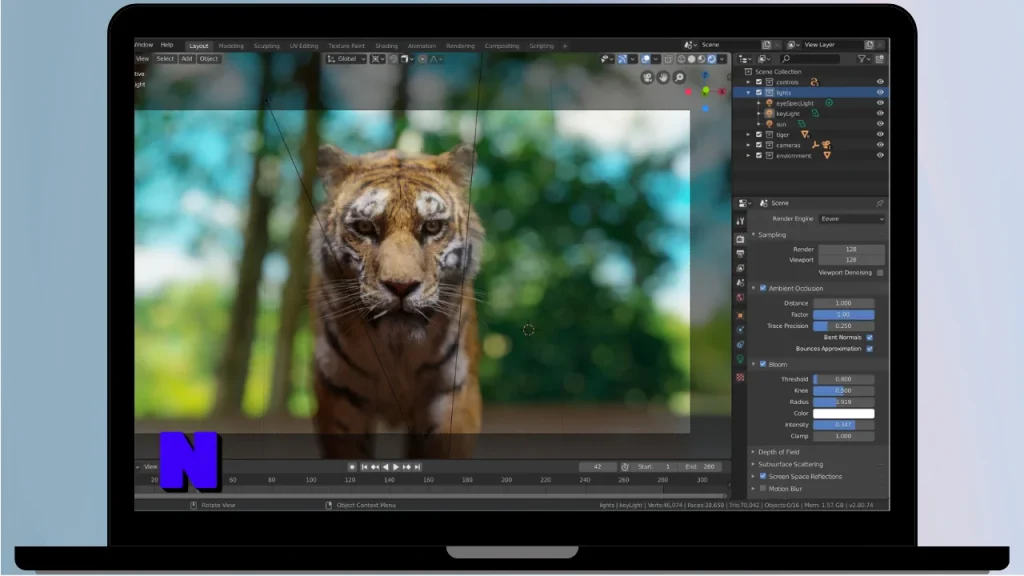Hide the tiger collection with eye icon

tap(880, 134)
